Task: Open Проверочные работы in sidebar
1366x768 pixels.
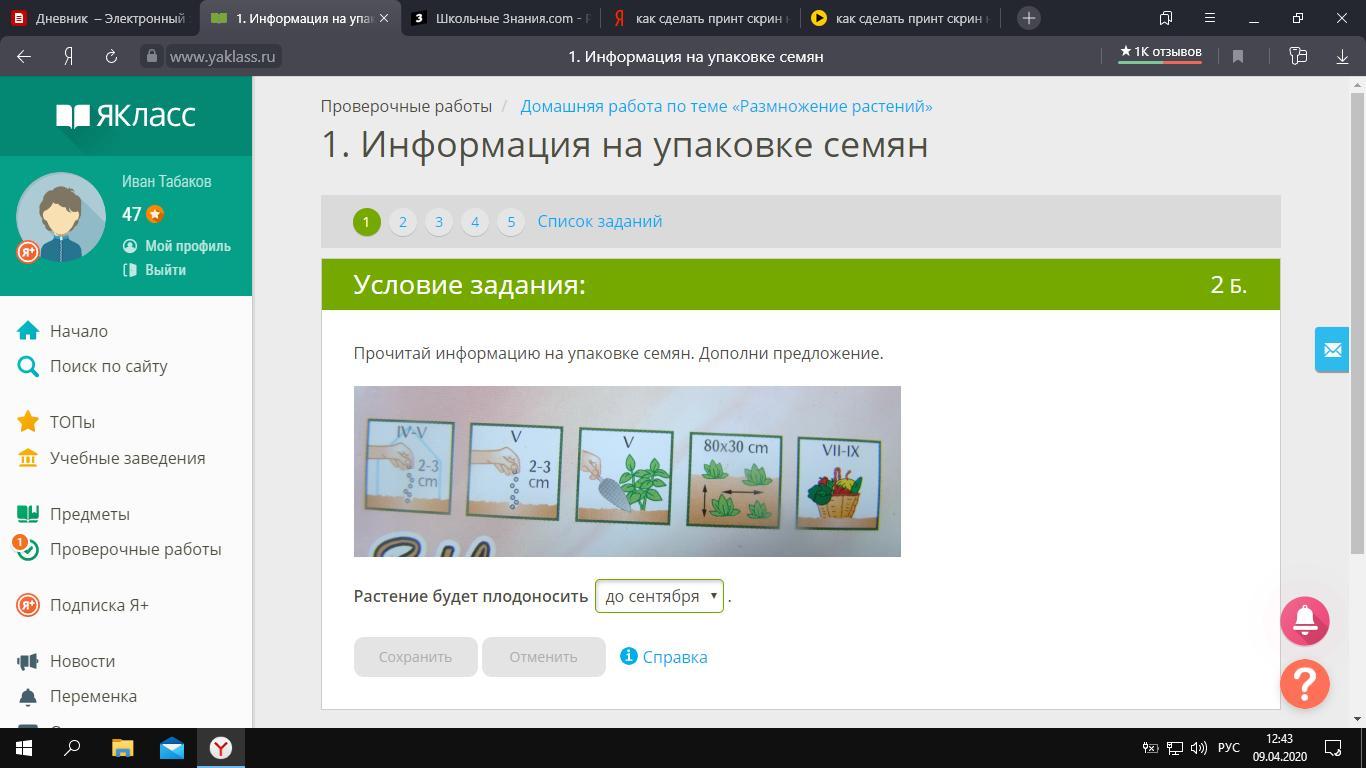Action: 135,549
